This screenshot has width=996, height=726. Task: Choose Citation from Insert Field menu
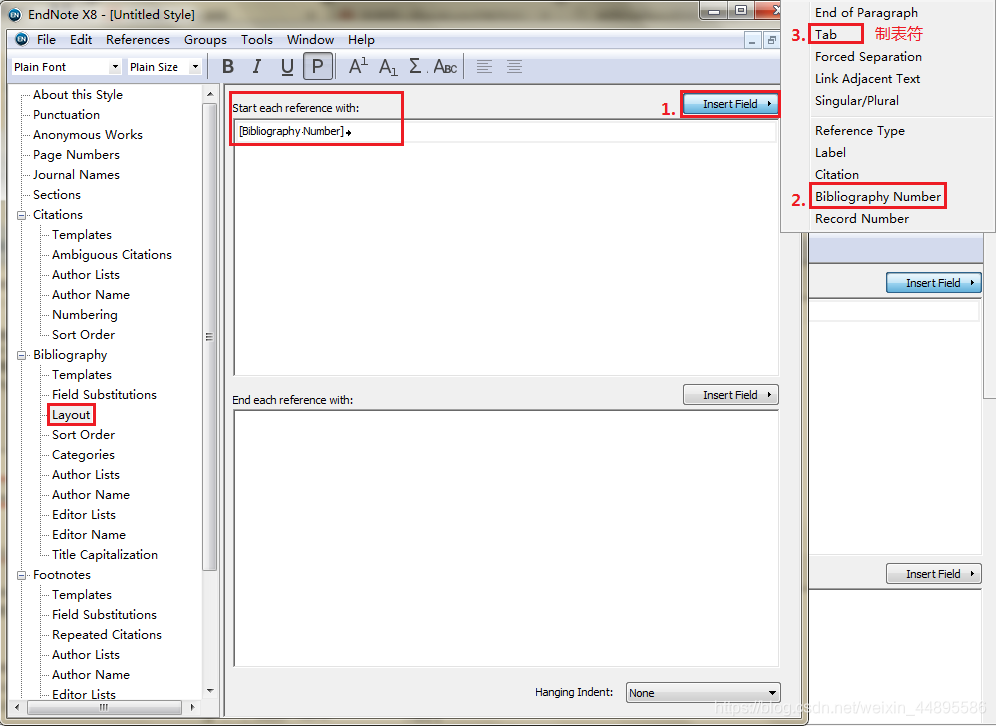(837, 174)
